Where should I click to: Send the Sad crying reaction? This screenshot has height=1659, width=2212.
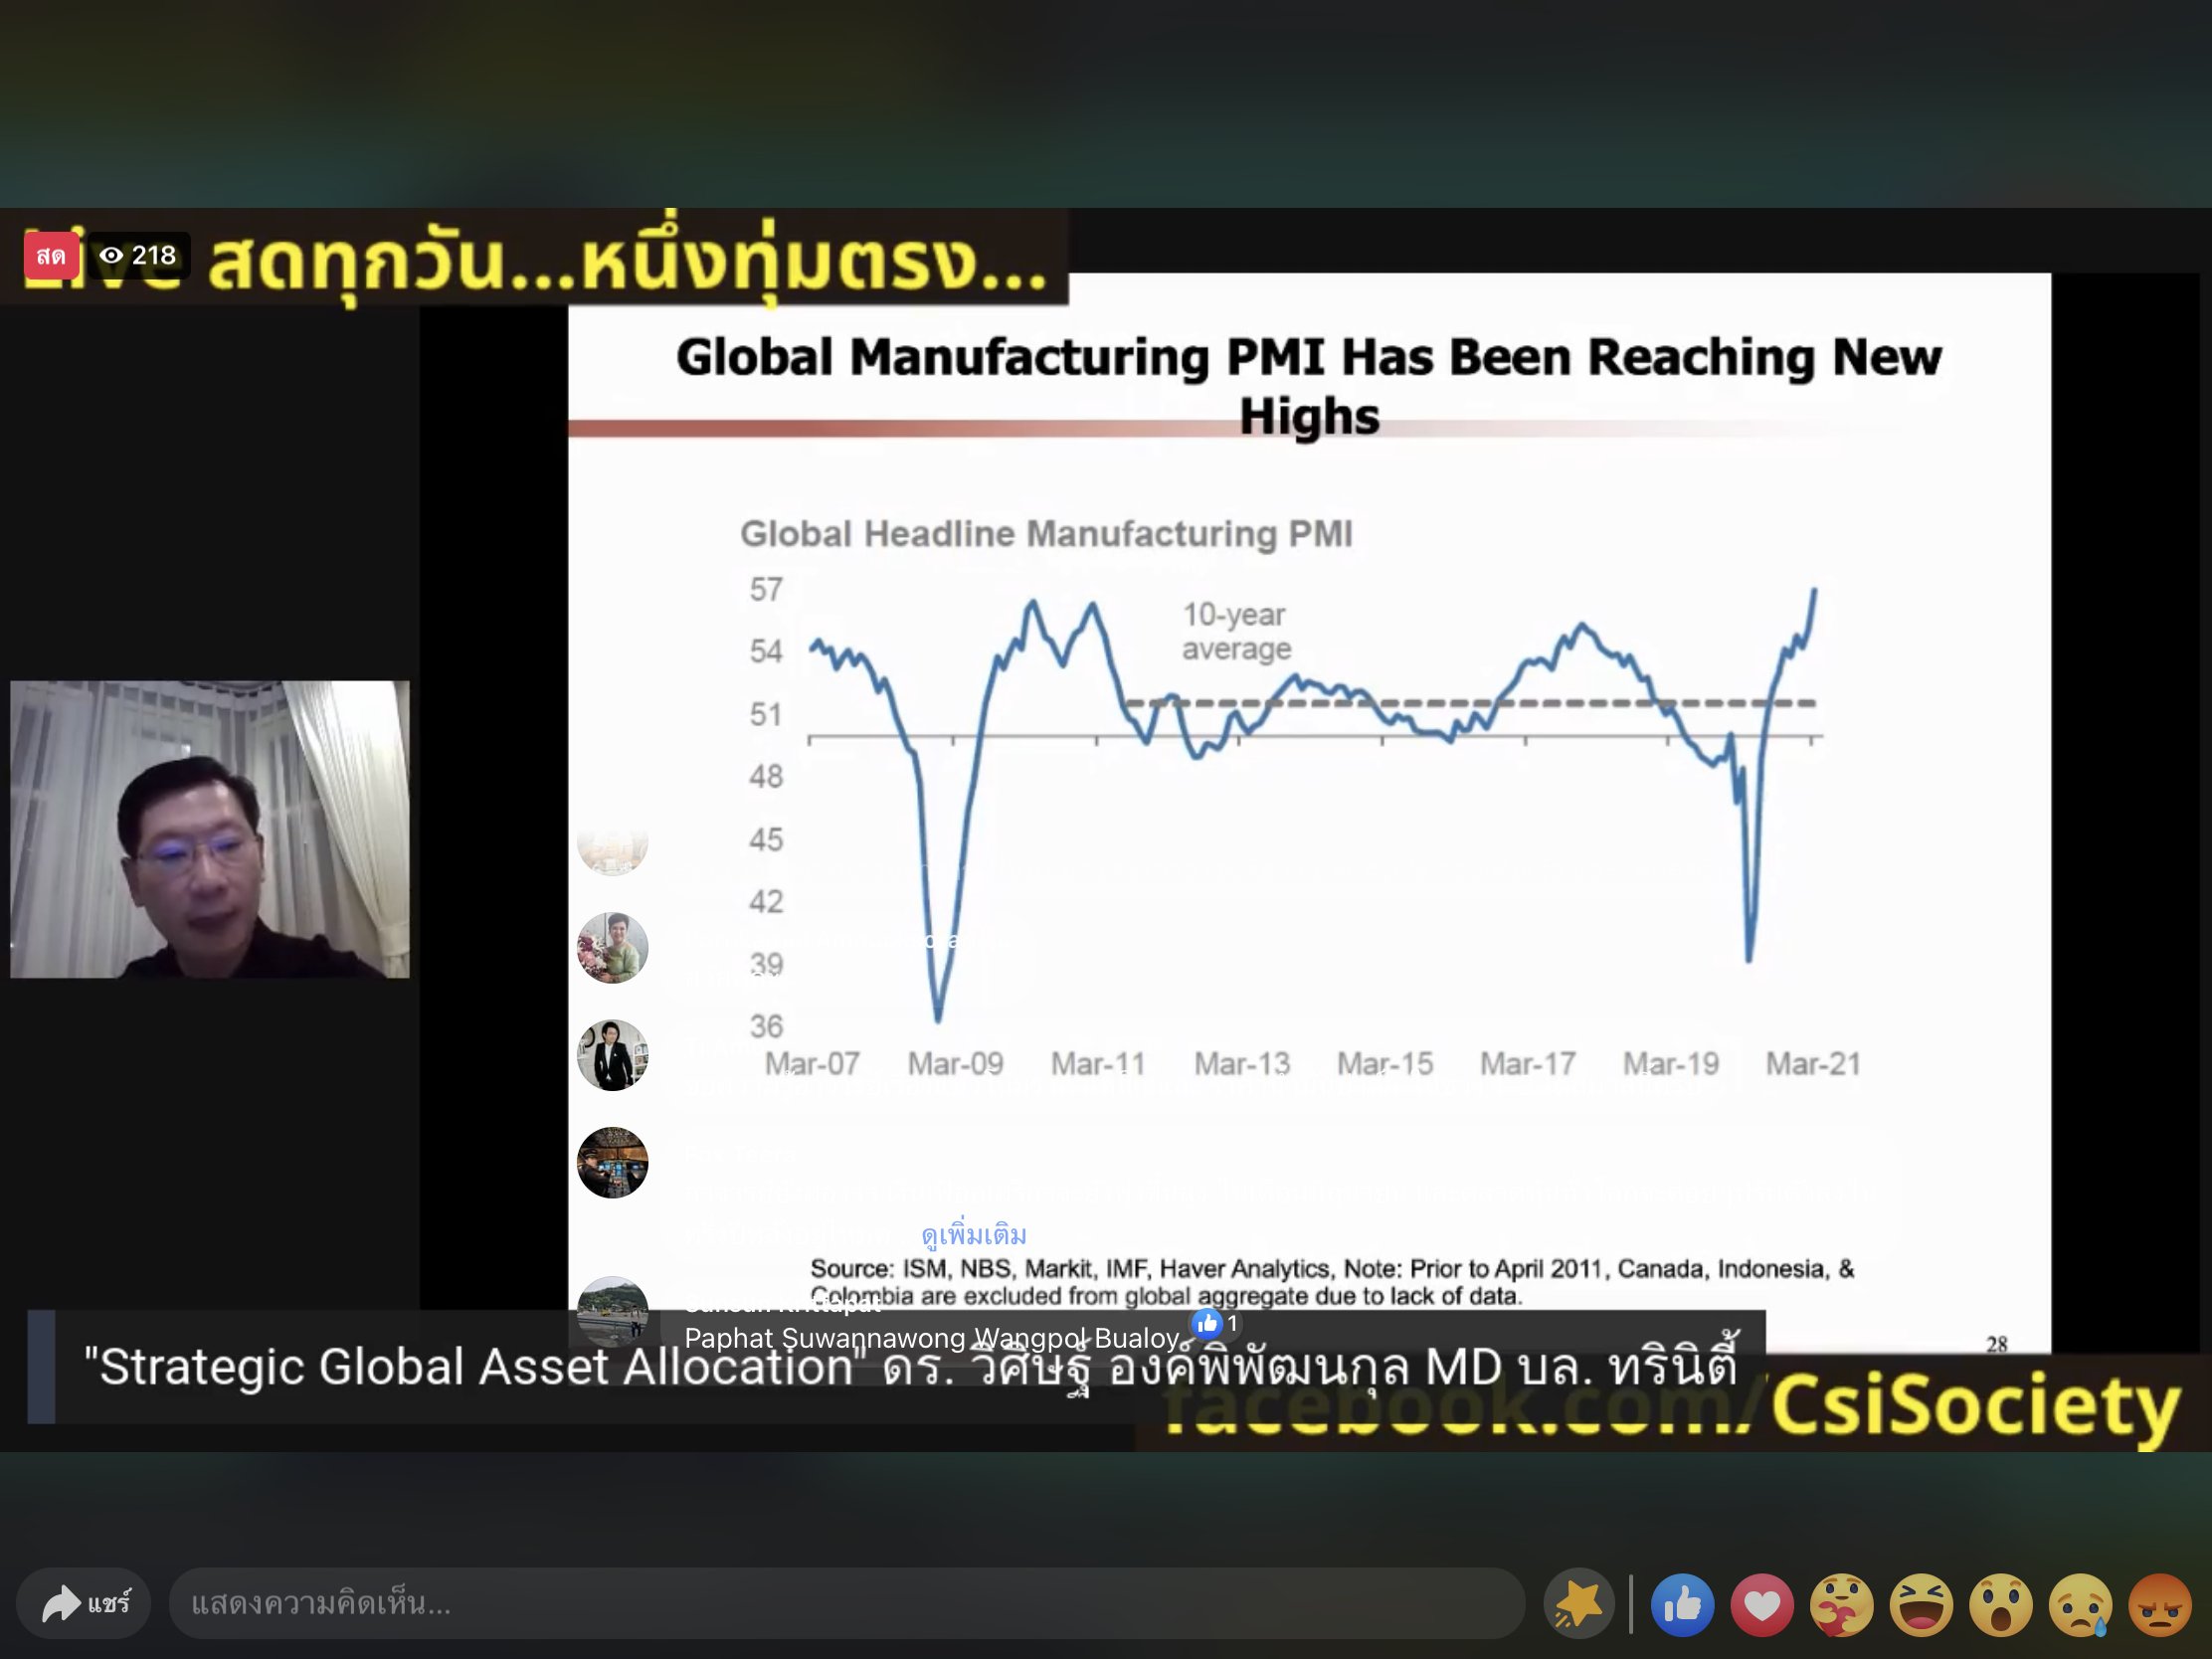tap(2080, 1605)
